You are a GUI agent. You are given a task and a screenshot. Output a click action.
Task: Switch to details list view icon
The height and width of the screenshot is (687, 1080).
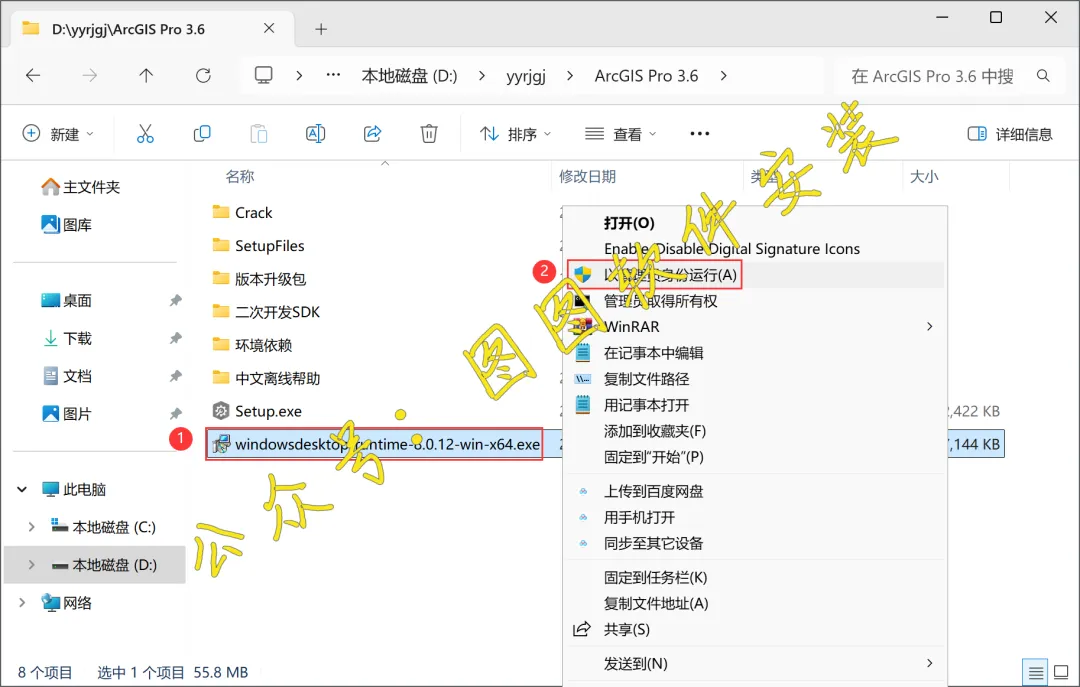[1036, 672]
